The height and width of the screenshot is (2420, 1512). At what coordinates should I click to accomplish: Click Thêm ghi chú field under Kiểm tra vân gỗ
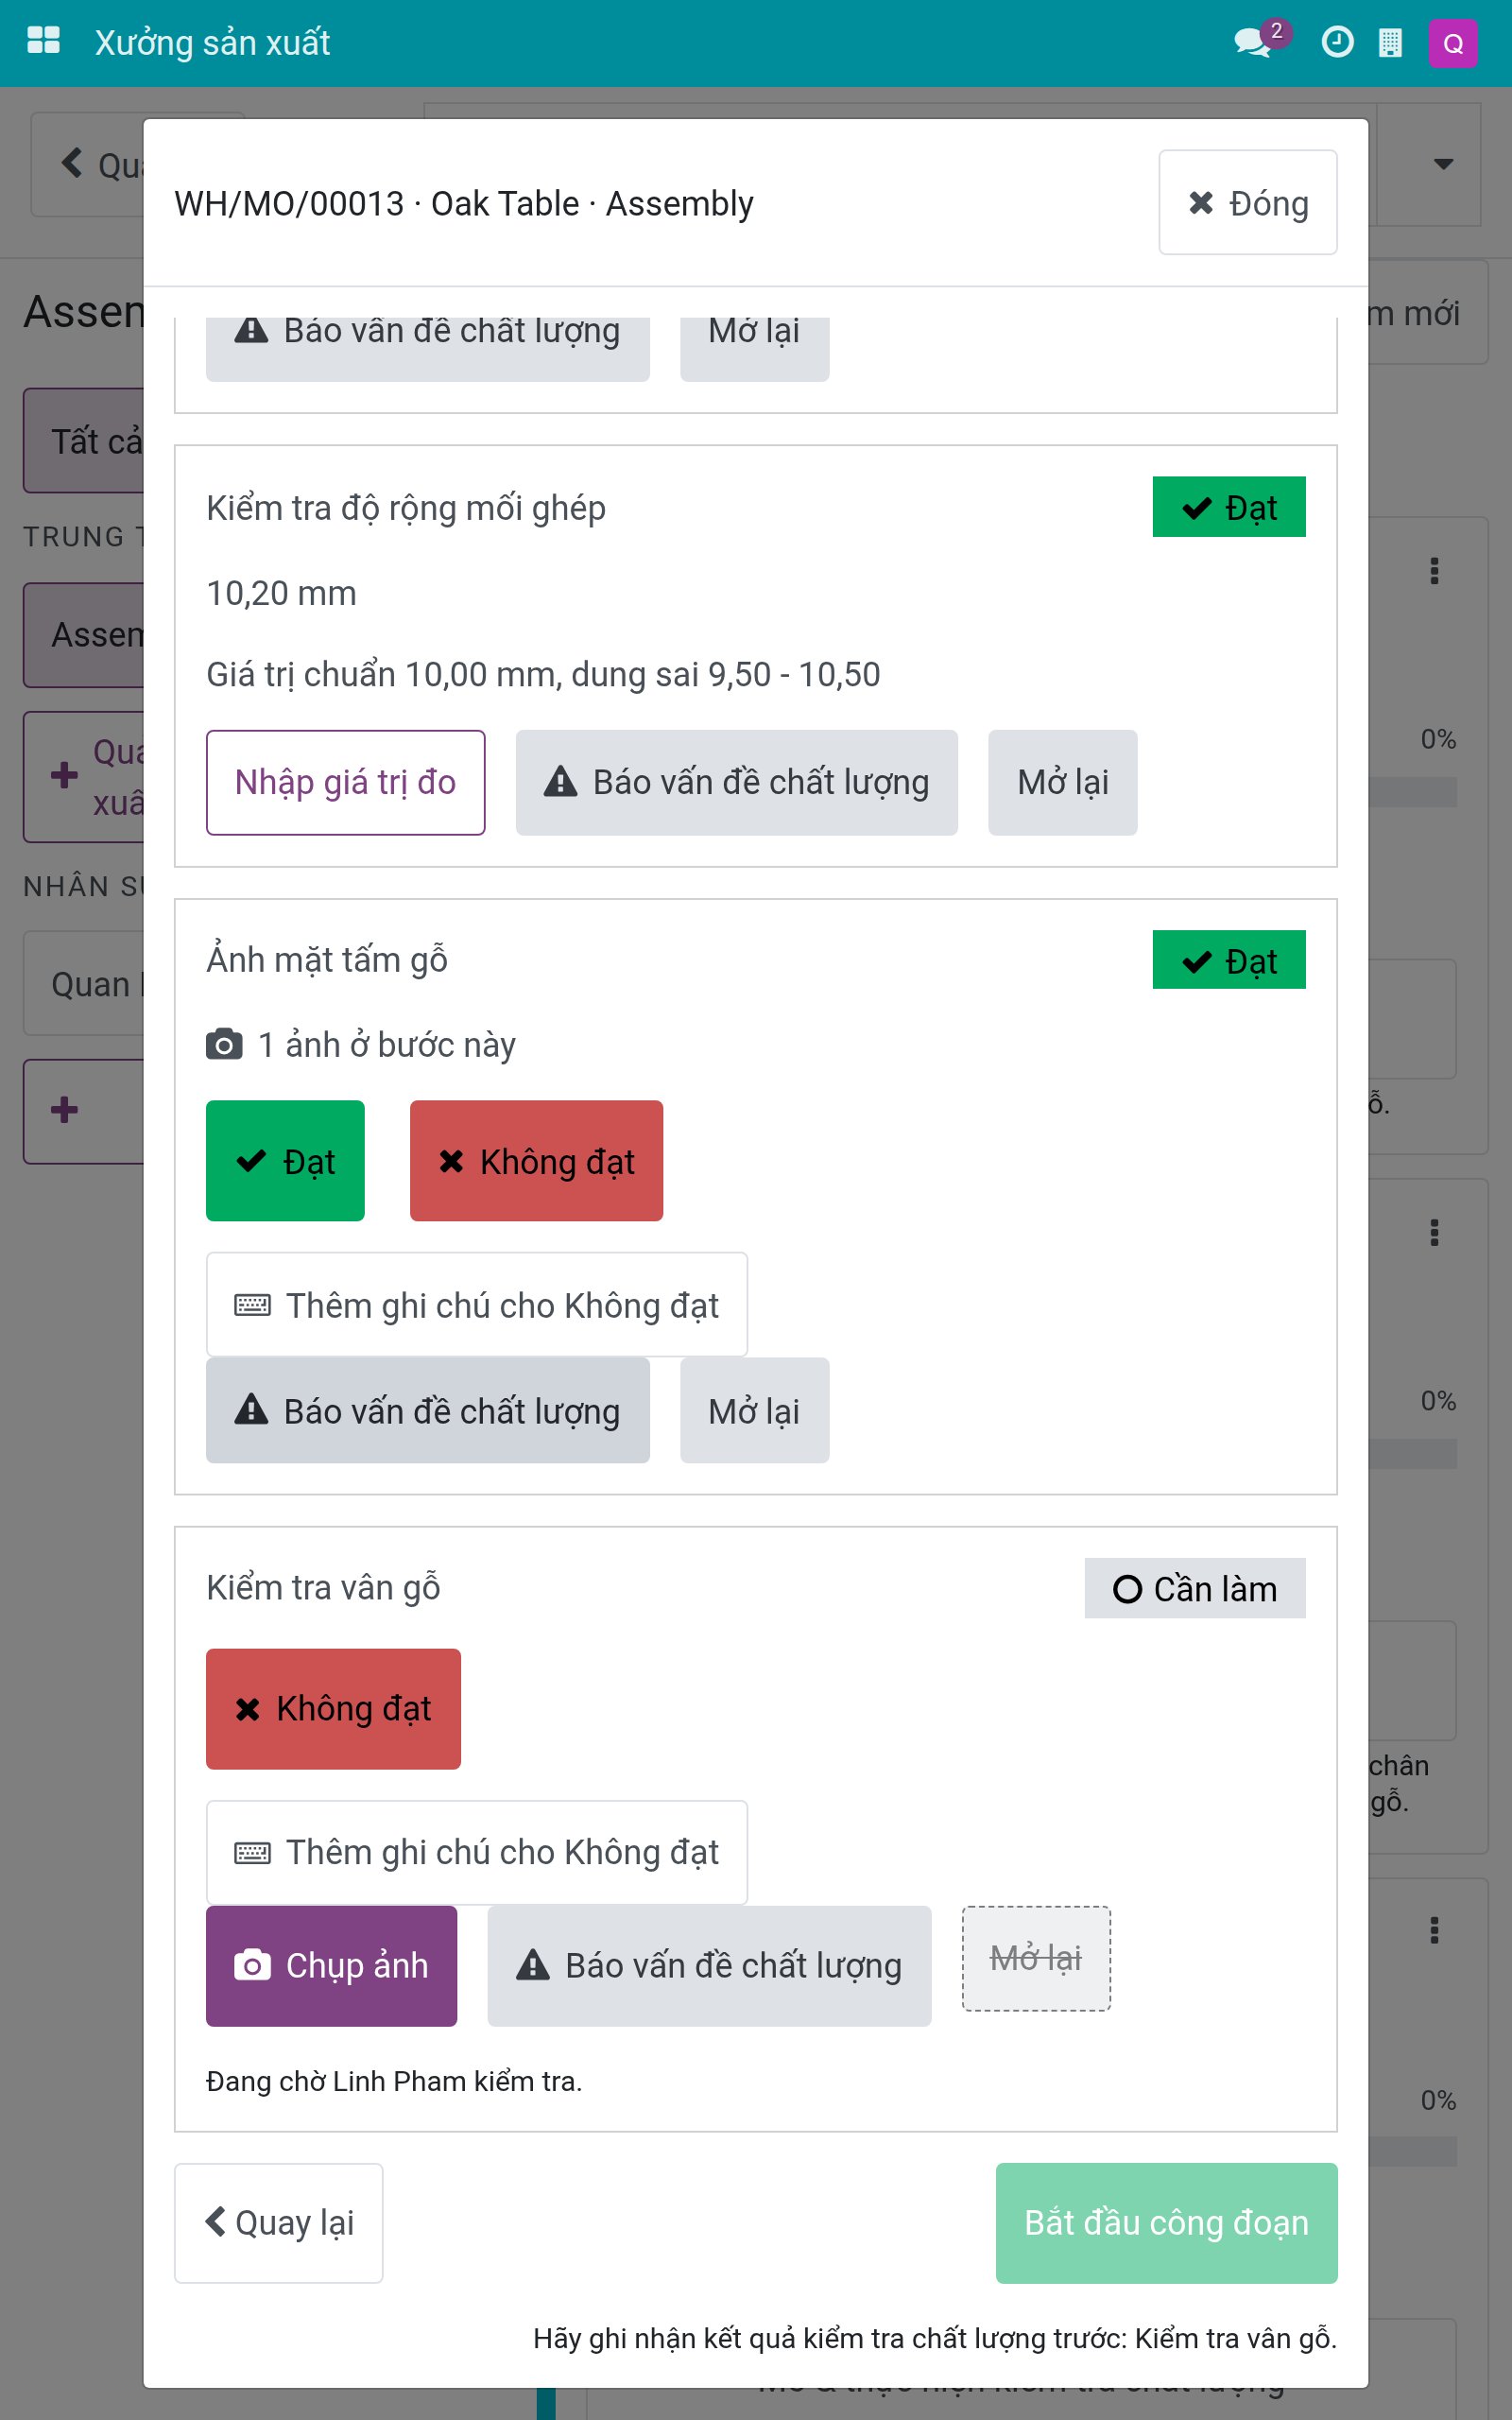(x=476, y=1852)
